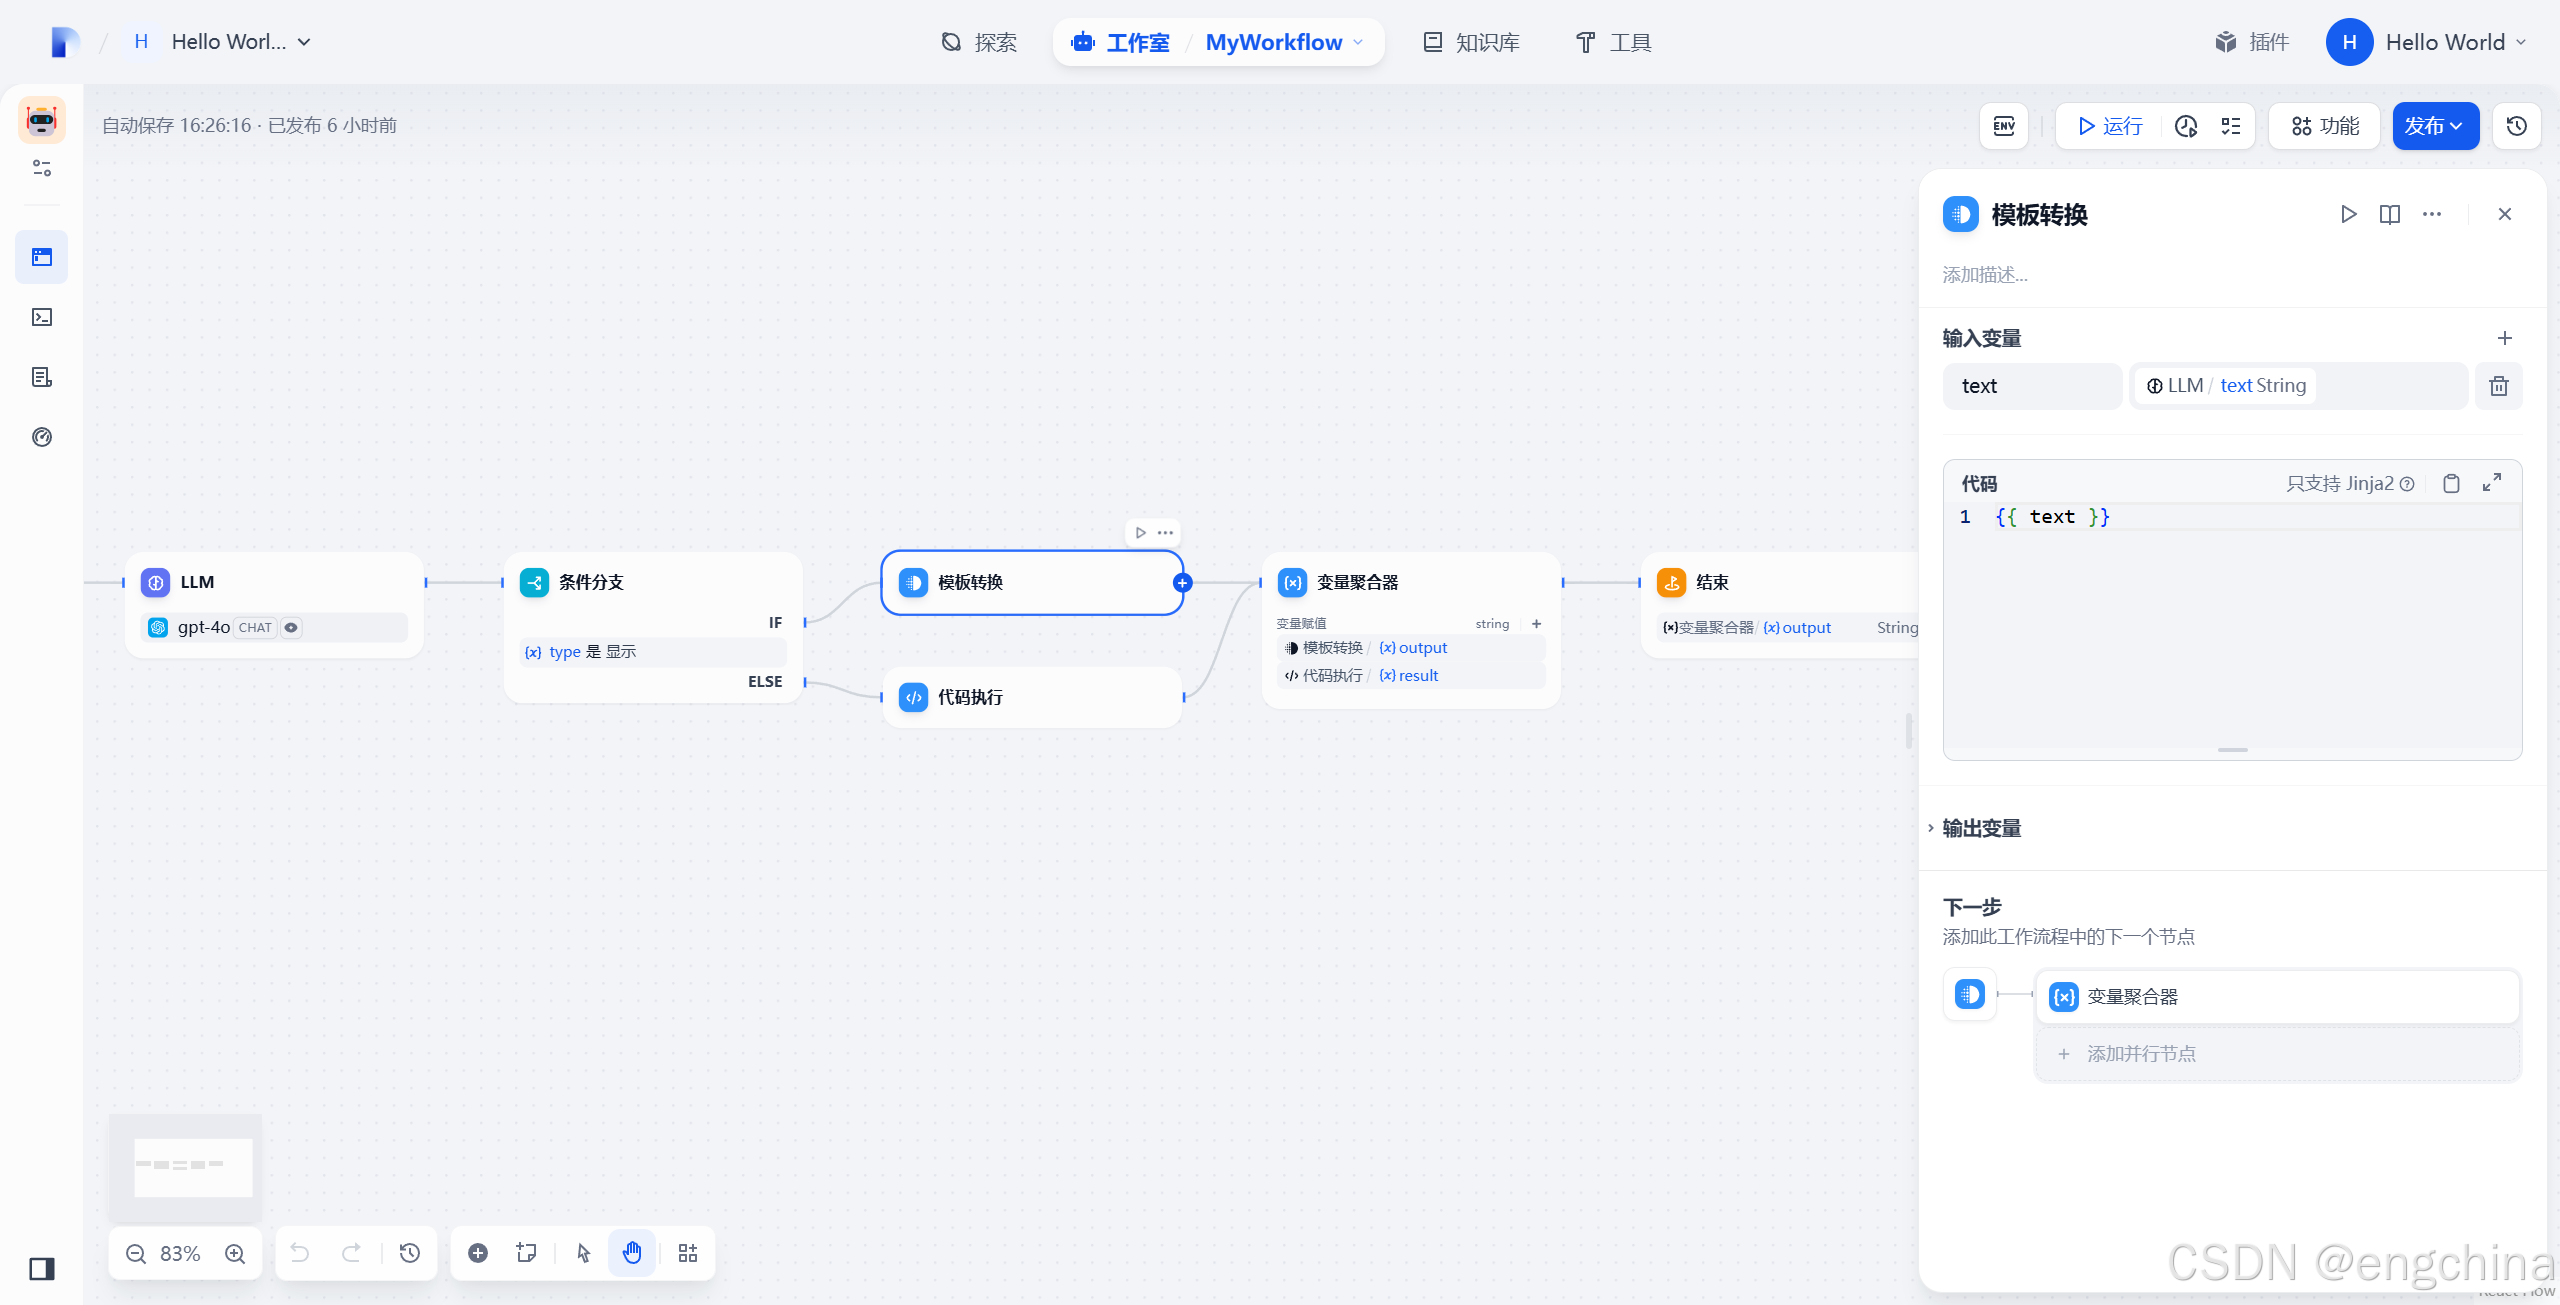The width and height of the screenshot is (2560, 1305).
Task: Click 添加并行节点 to add a parallel node
Action: tap(2140, 1054)
